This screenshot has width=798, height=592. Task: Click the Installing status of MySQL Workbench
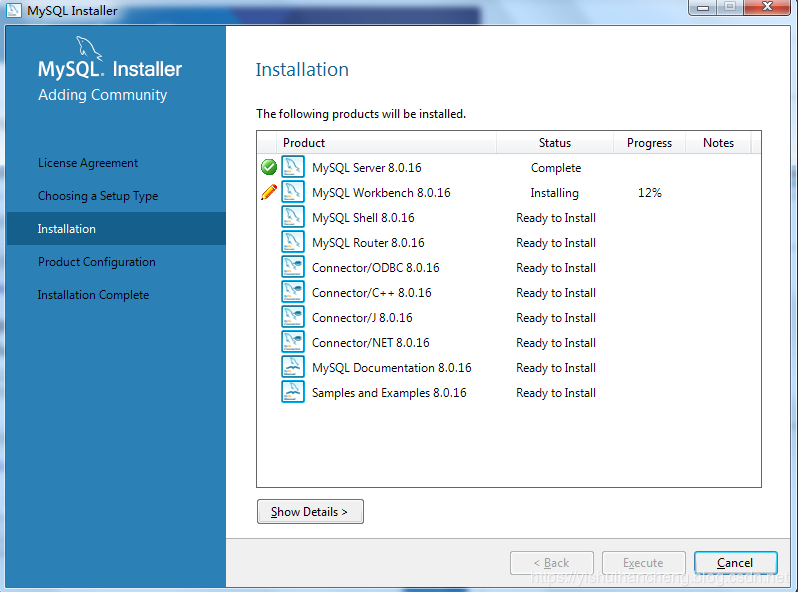coord(554,193)
